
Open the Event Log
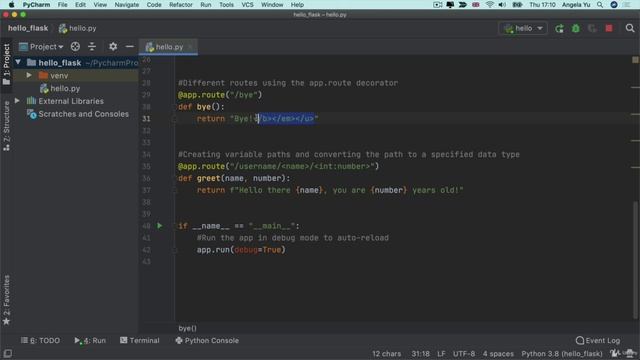[x=598, y=340]
